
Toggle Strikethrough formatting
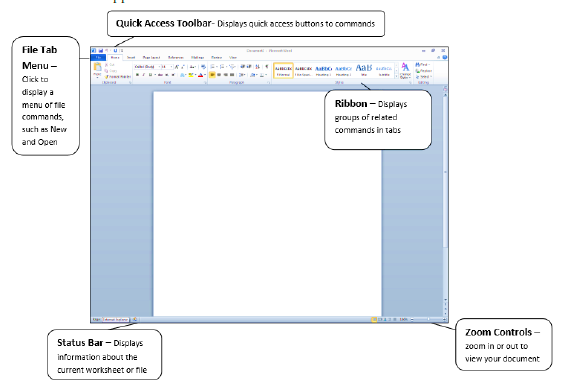click(160, 75)
